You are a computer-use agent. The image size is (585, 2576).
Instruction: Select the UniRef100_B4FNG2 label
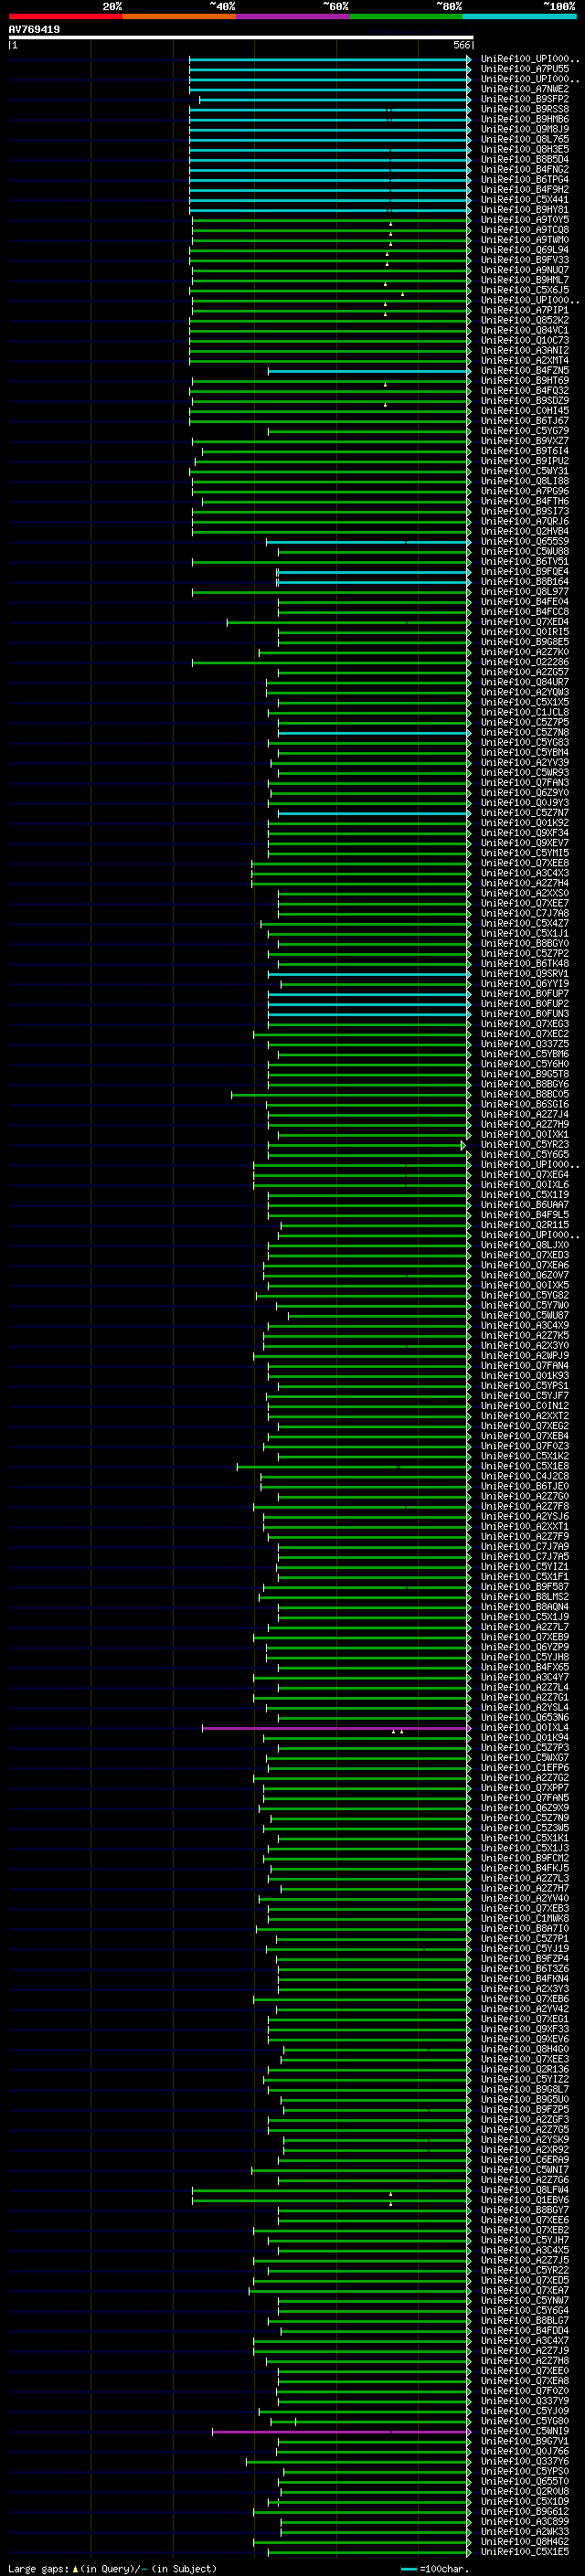[525, 169]
